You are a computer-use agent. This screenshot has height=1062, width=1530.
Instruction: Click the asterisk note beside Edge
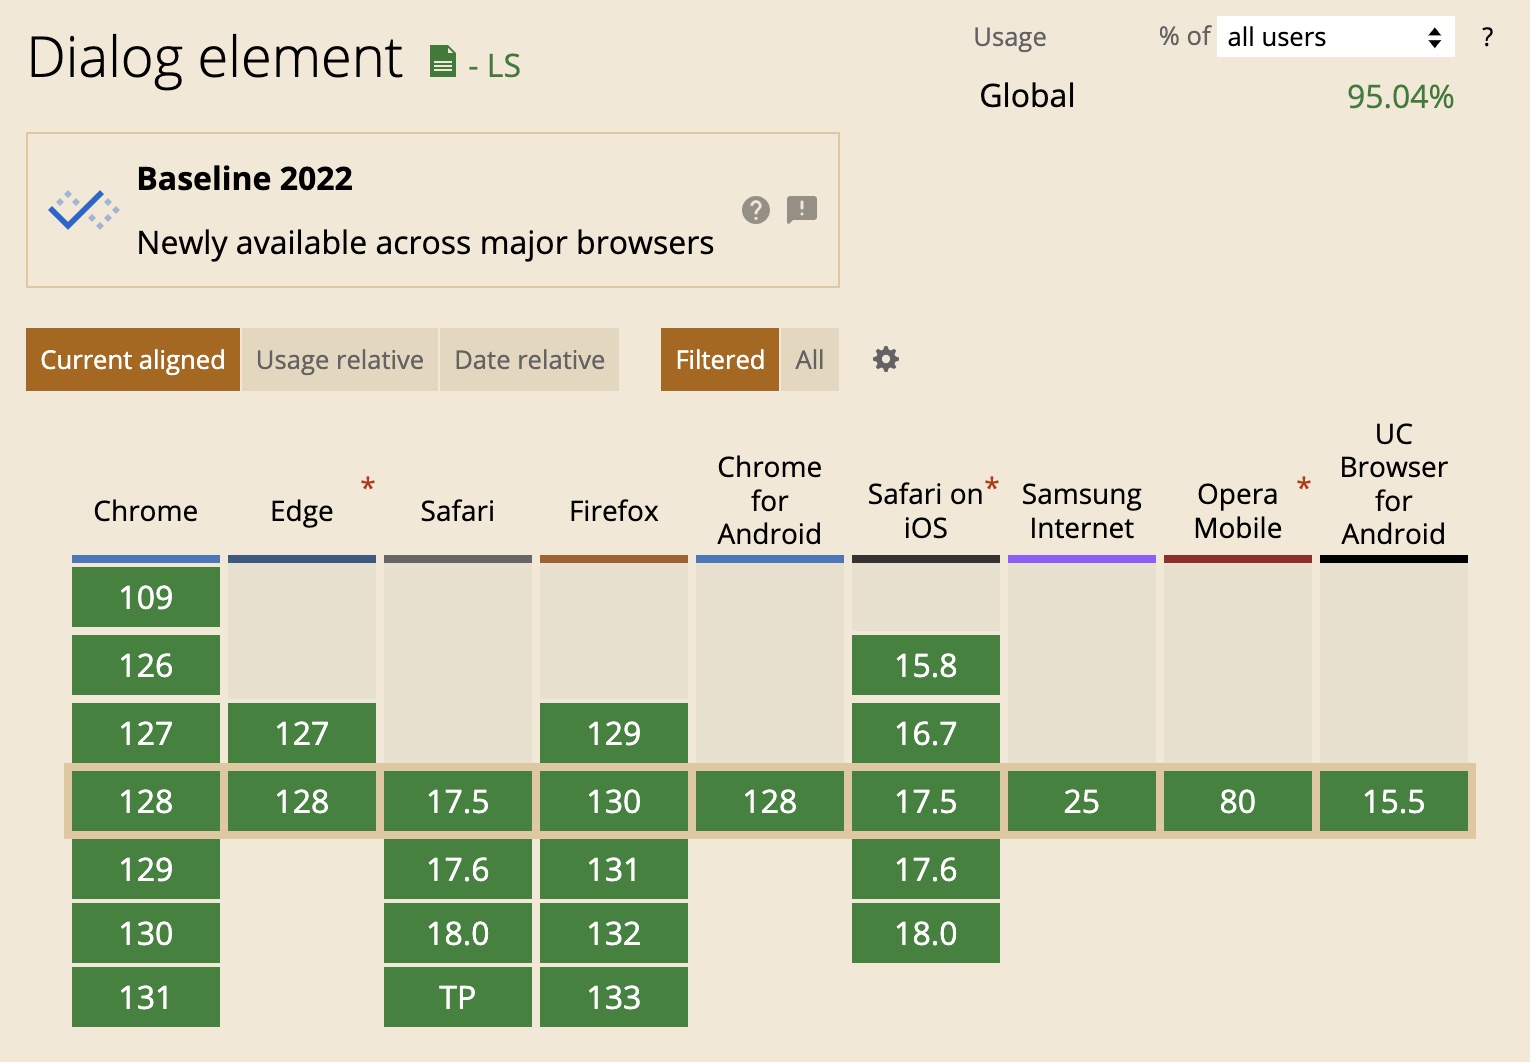click(x=368, y=486)
